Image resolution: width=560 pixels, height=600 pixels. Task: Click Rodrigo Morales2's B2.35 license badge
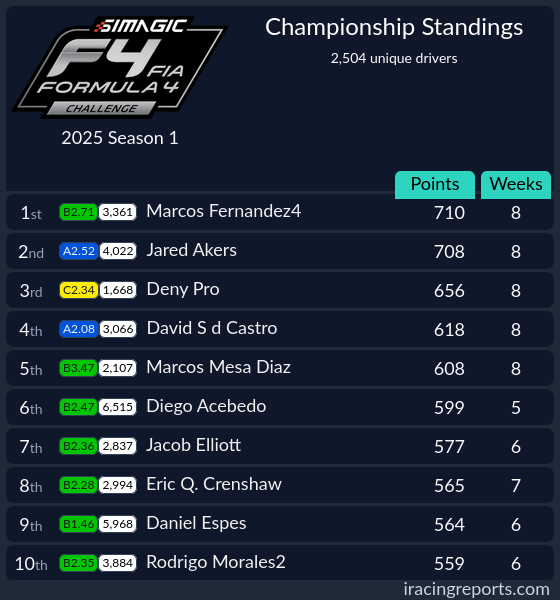pos(78,563)
